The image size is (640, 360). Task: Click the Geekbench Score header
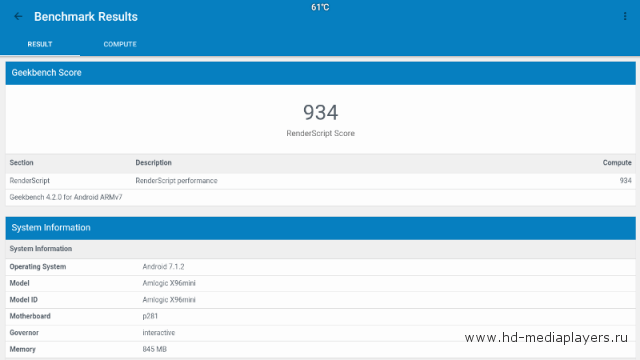pyautogui.click(x=320, y=73)
